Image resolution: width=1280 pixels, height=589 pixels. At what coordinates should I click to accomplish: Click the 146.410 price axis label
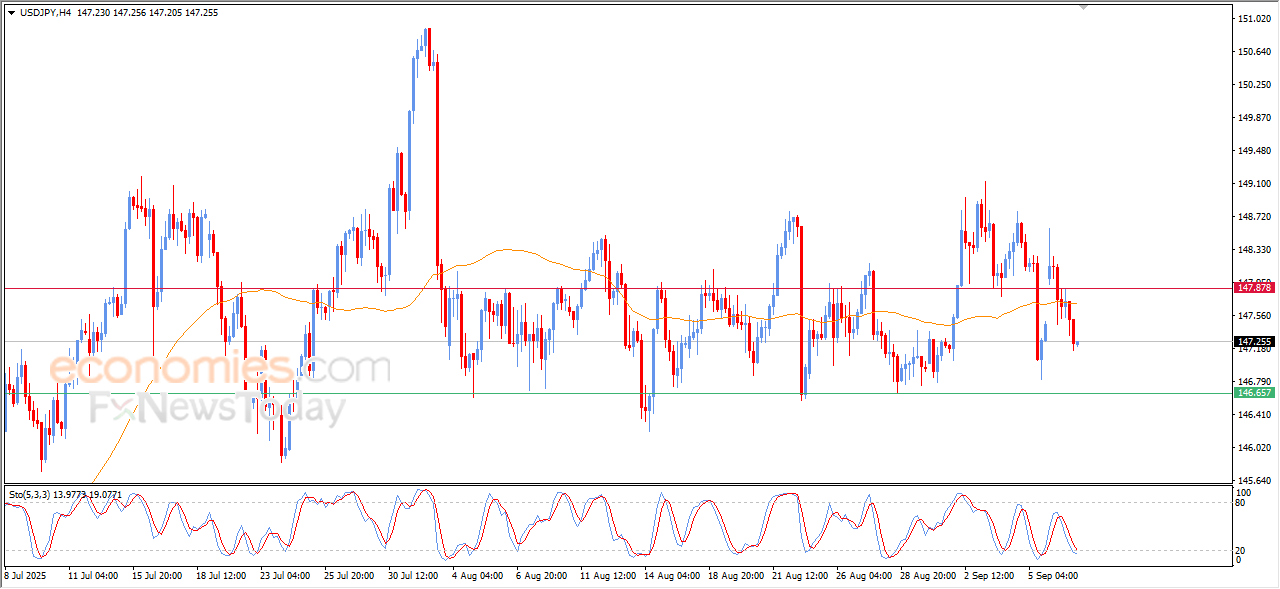(1254, 415)
